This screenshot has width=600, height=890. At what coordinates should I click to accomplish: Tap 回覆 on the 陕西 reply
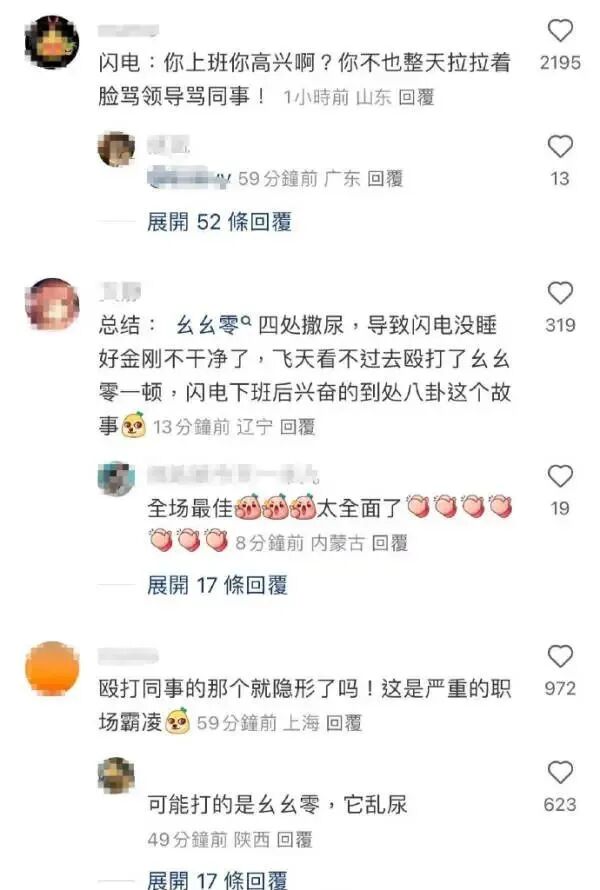(294, 839)
